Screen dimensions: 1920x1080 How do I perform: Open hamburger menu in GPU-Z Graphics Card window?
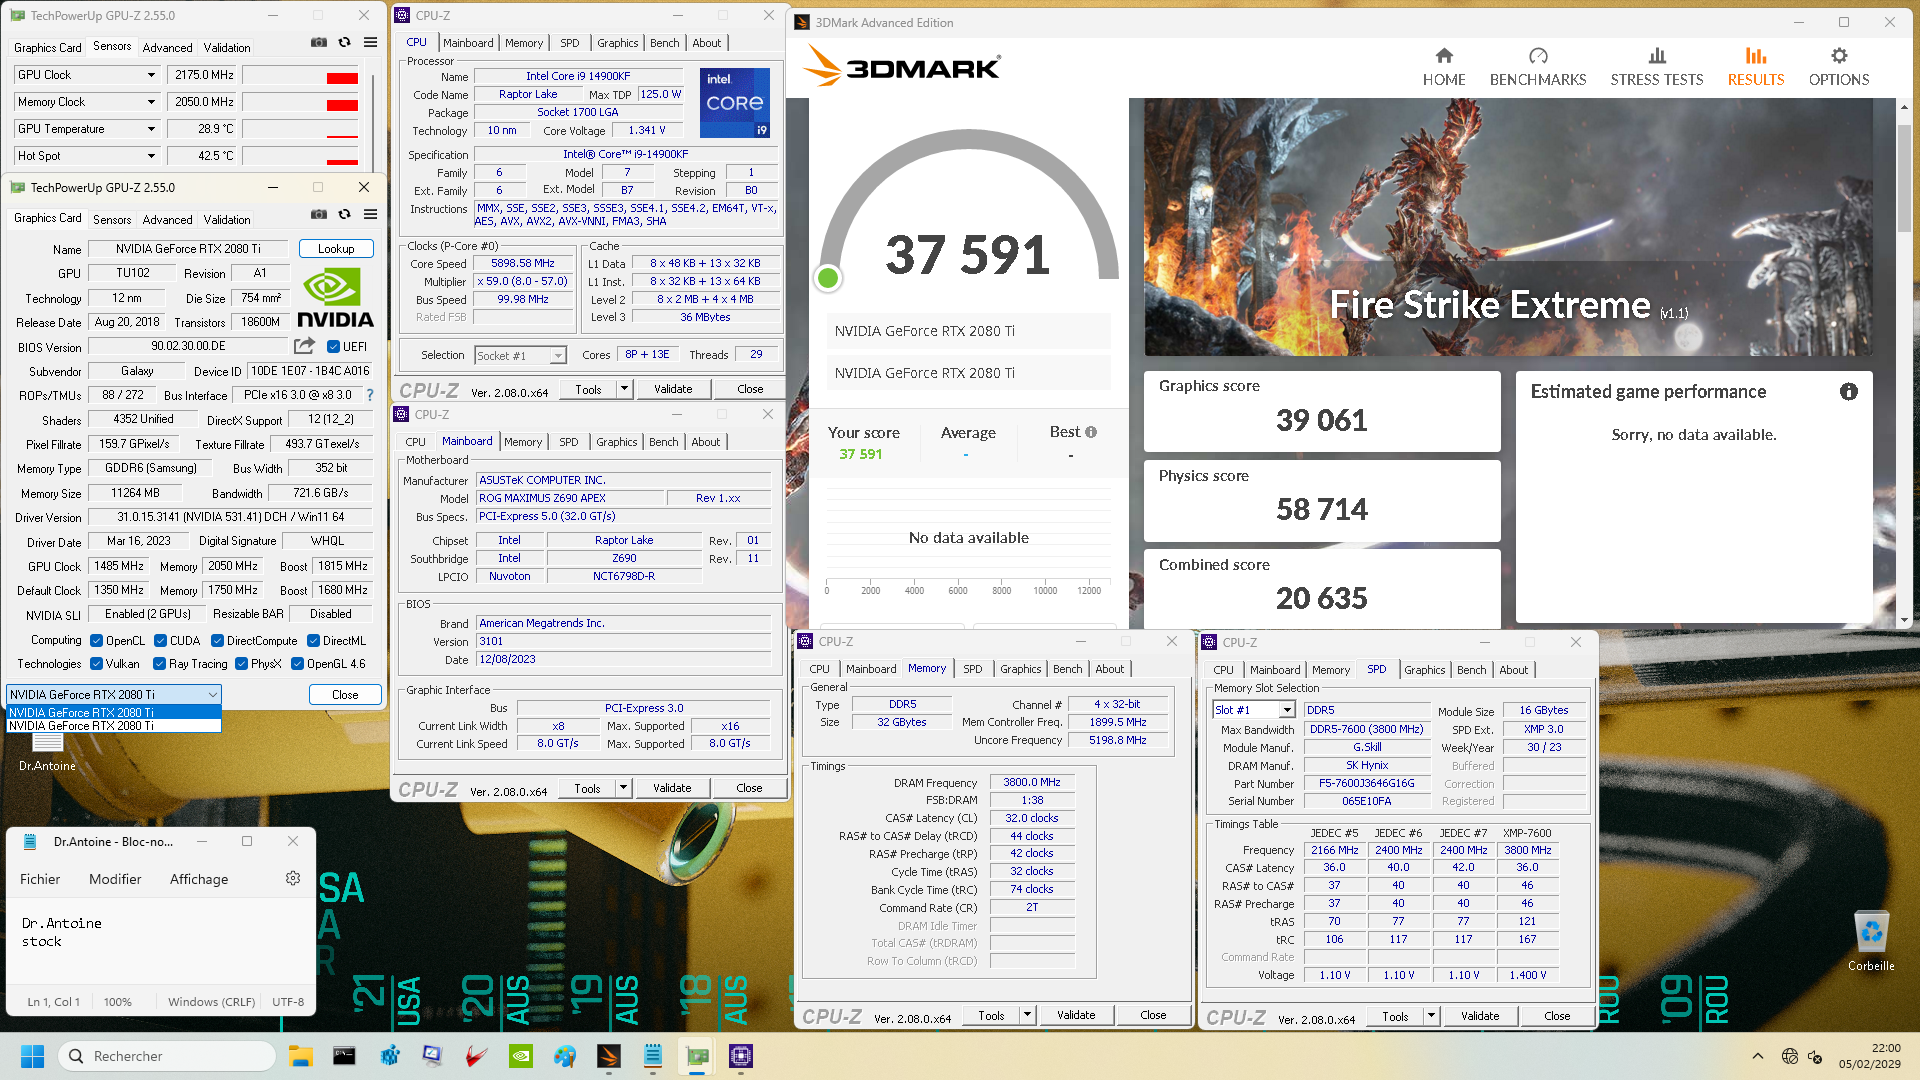coord(370,214)
